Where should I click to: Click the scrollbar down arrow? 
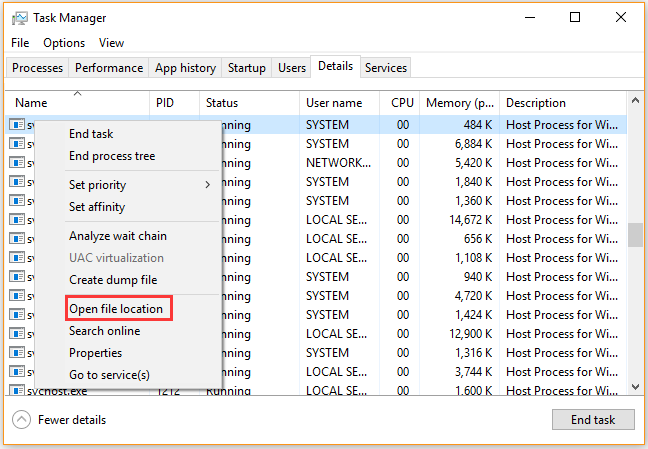point(635,387)
